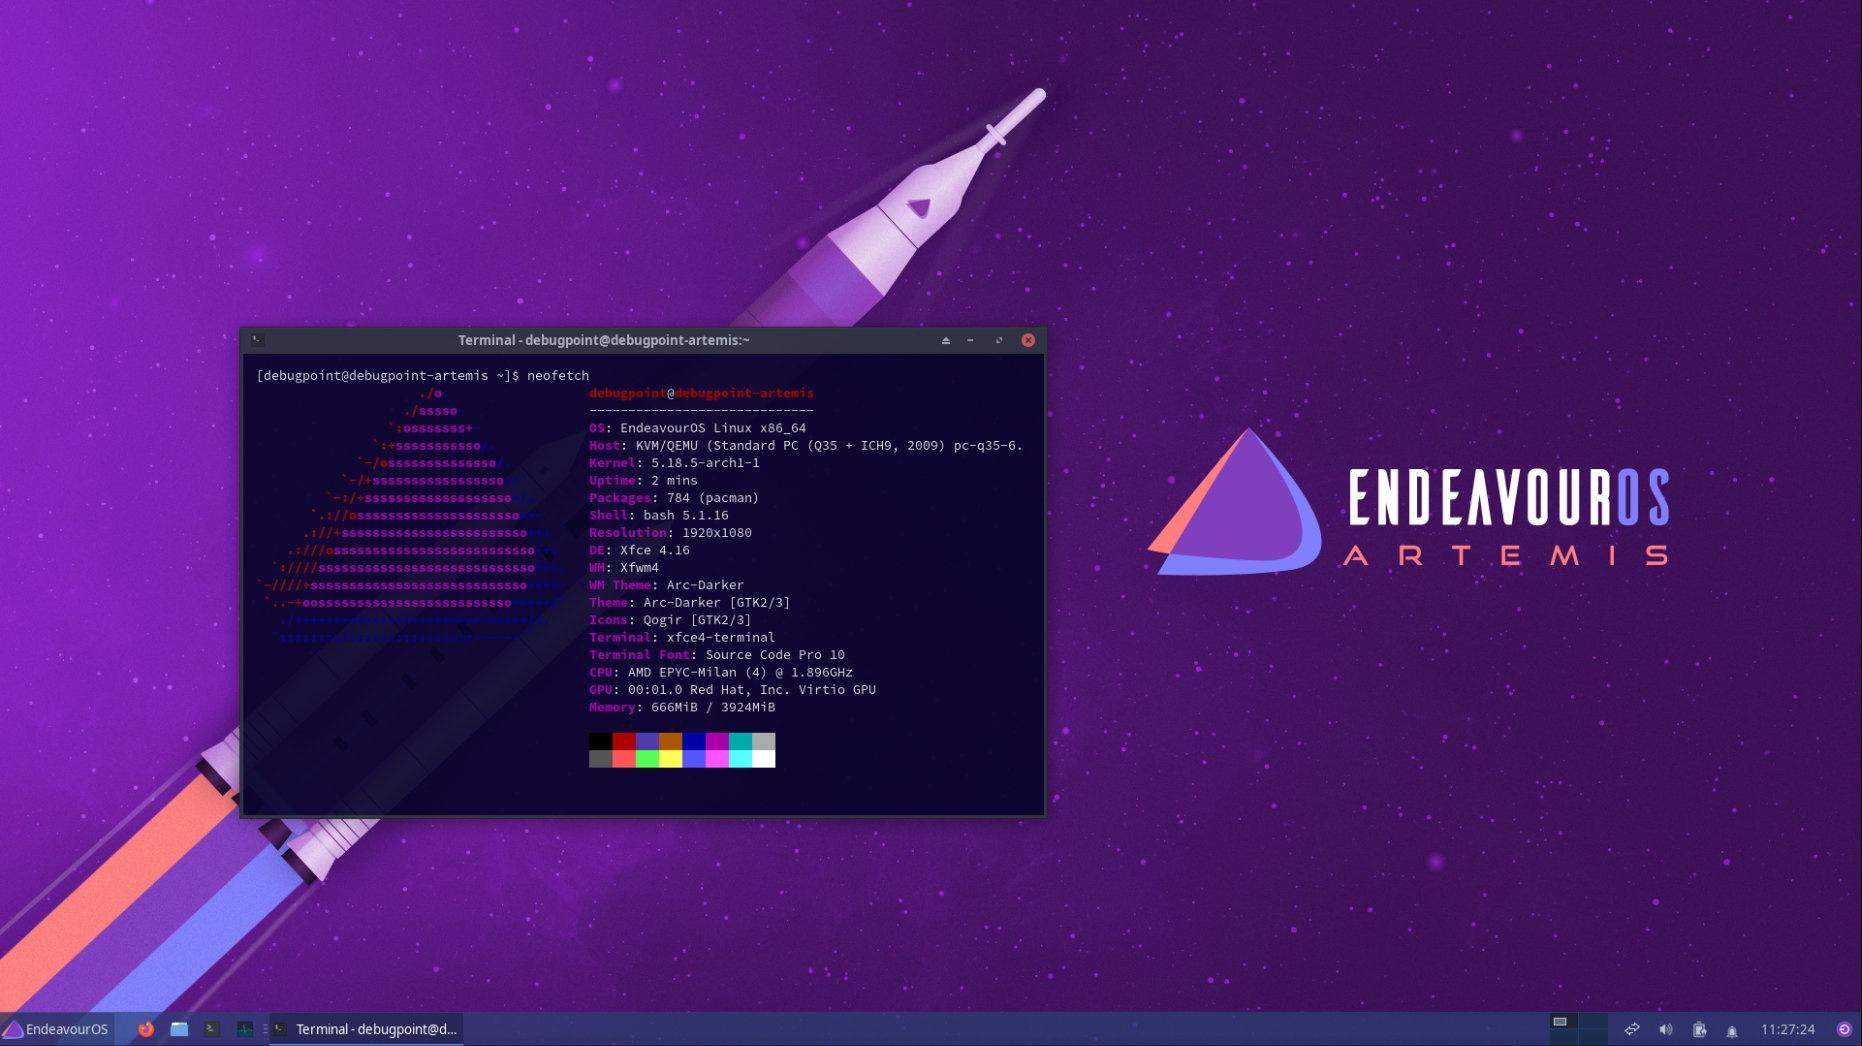Click the 'Kernel: 5.18.5-arch1-1' line

click(x=675, y=463)
